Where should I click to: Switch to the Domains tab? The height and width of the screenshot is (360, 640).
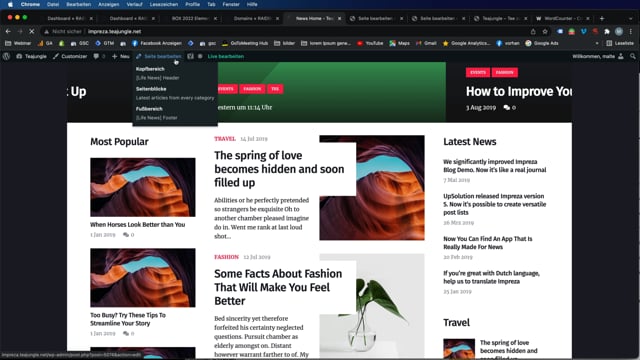click(x=253, y=18)
